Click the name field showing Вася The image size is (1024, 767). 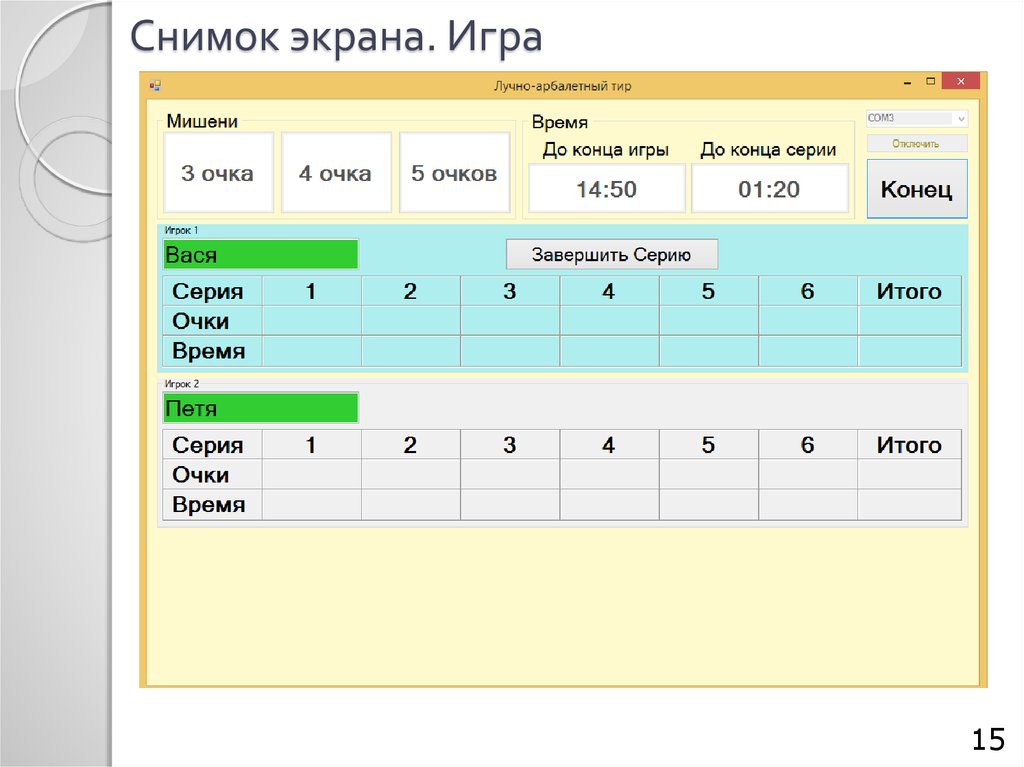(260, 254)
